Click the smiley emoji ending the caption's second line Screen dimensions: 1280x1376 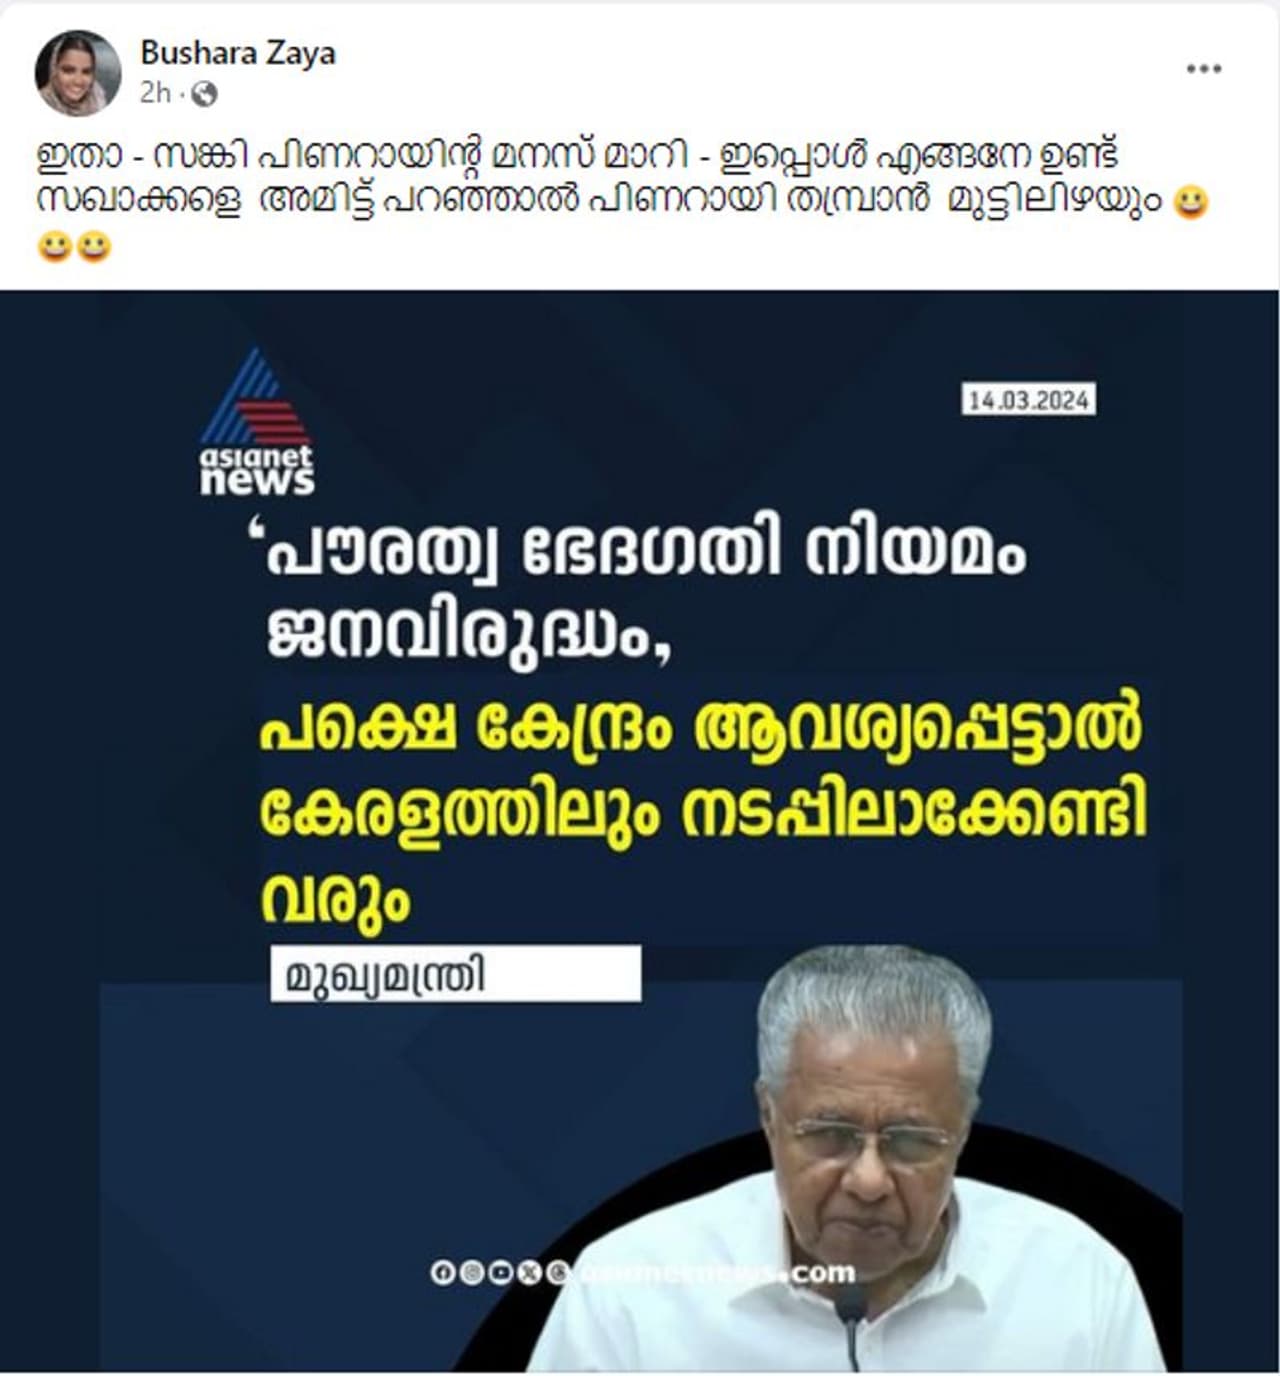click(1190, 203)
